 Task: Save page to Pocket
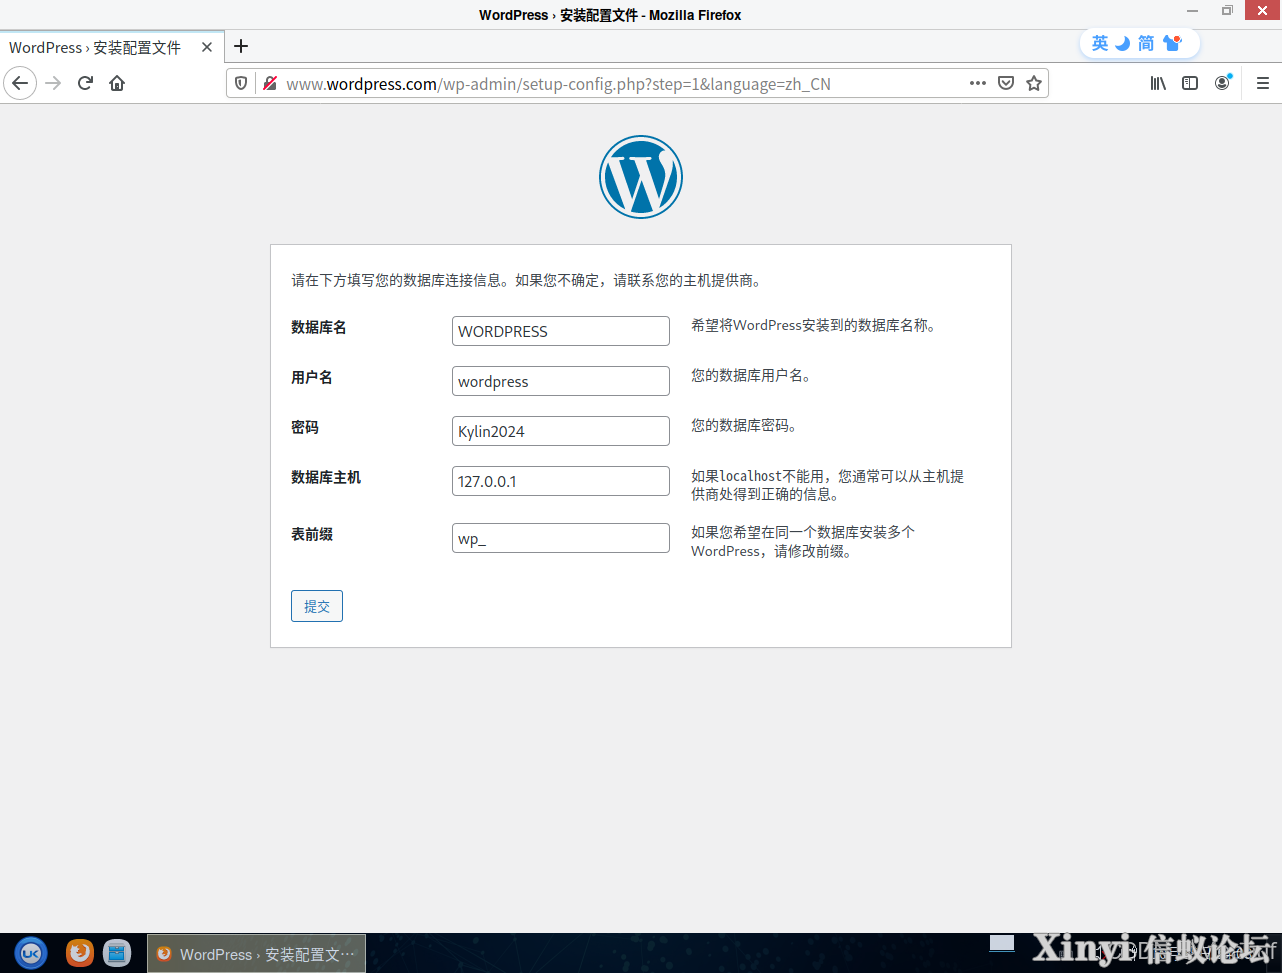(1006, 83)
